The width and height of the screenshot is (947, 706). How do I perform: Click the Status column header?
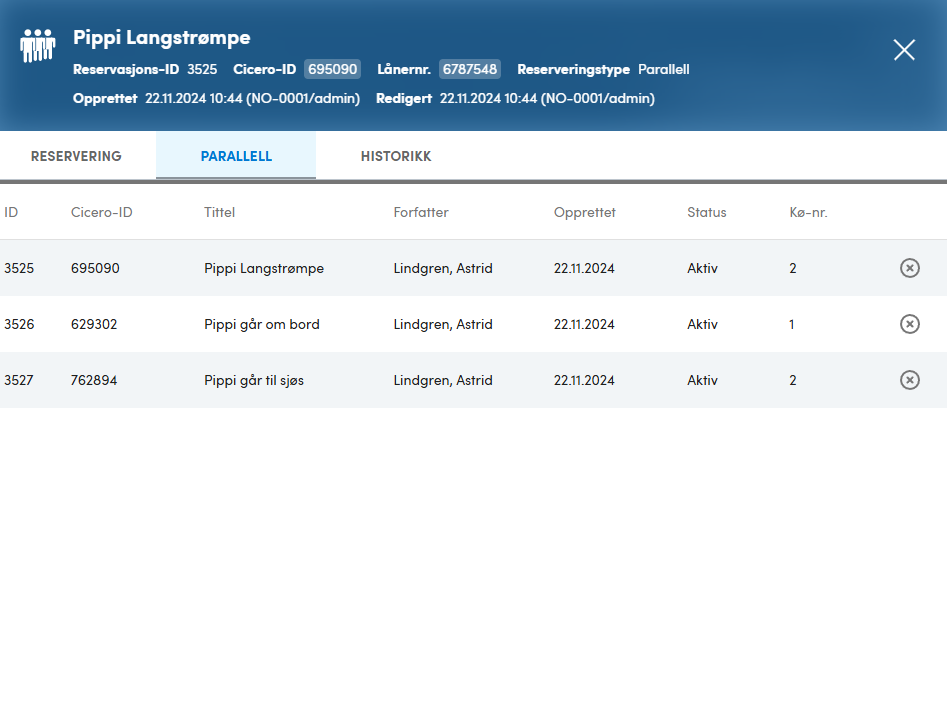(x=707, y=213)
